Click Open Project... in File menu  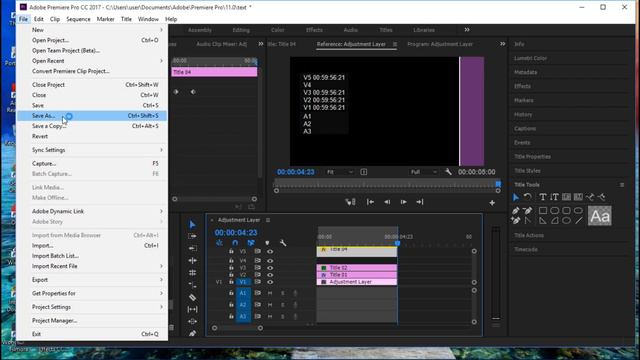point(92,40)
